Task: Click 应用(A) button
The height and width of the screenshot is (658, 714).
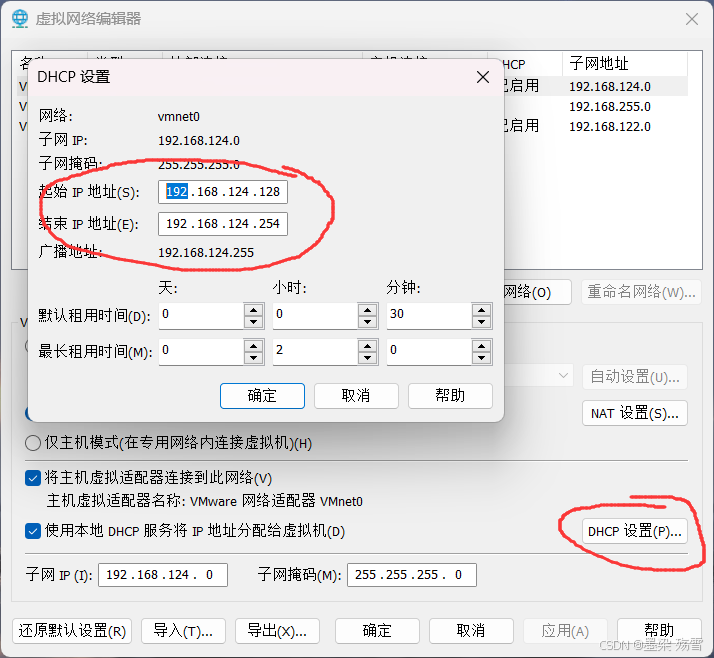Action: [x=565, y=631]
